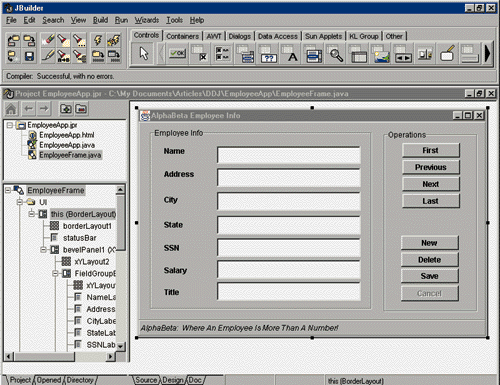500x385 pixels.
Task: Collapse the EmployeeApp.jpr project node
Action: (x=10, y=125)
